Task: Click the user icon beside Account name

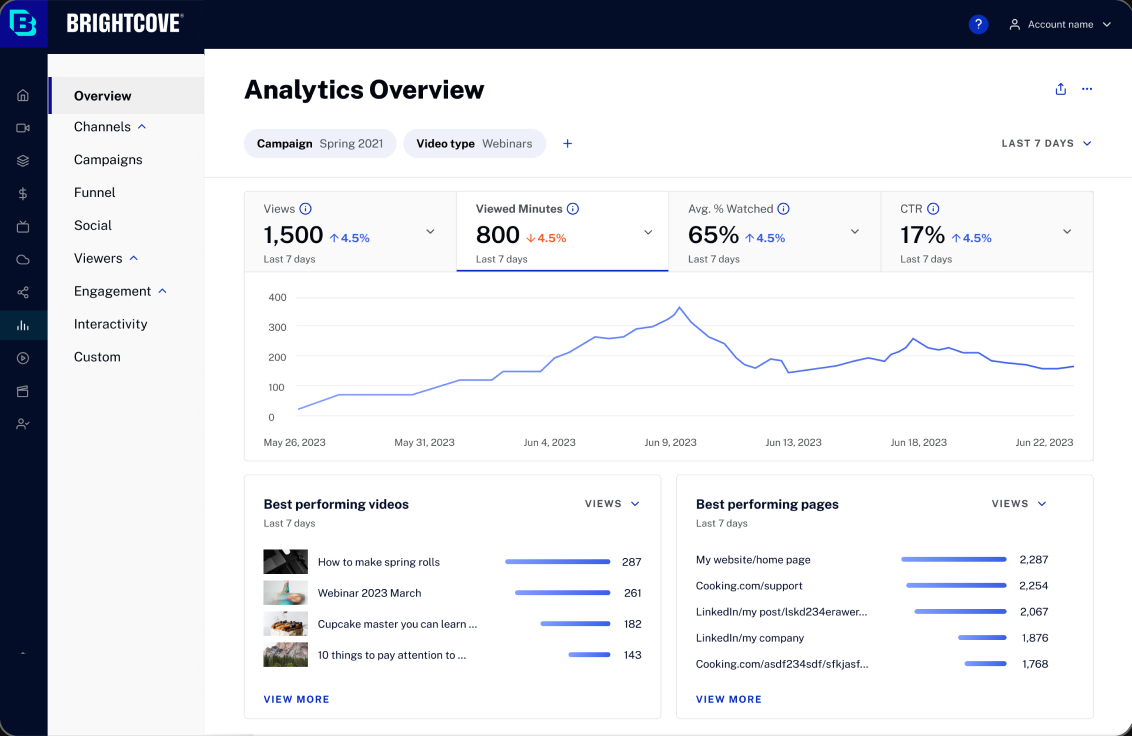Action: tap(1014, 25)
